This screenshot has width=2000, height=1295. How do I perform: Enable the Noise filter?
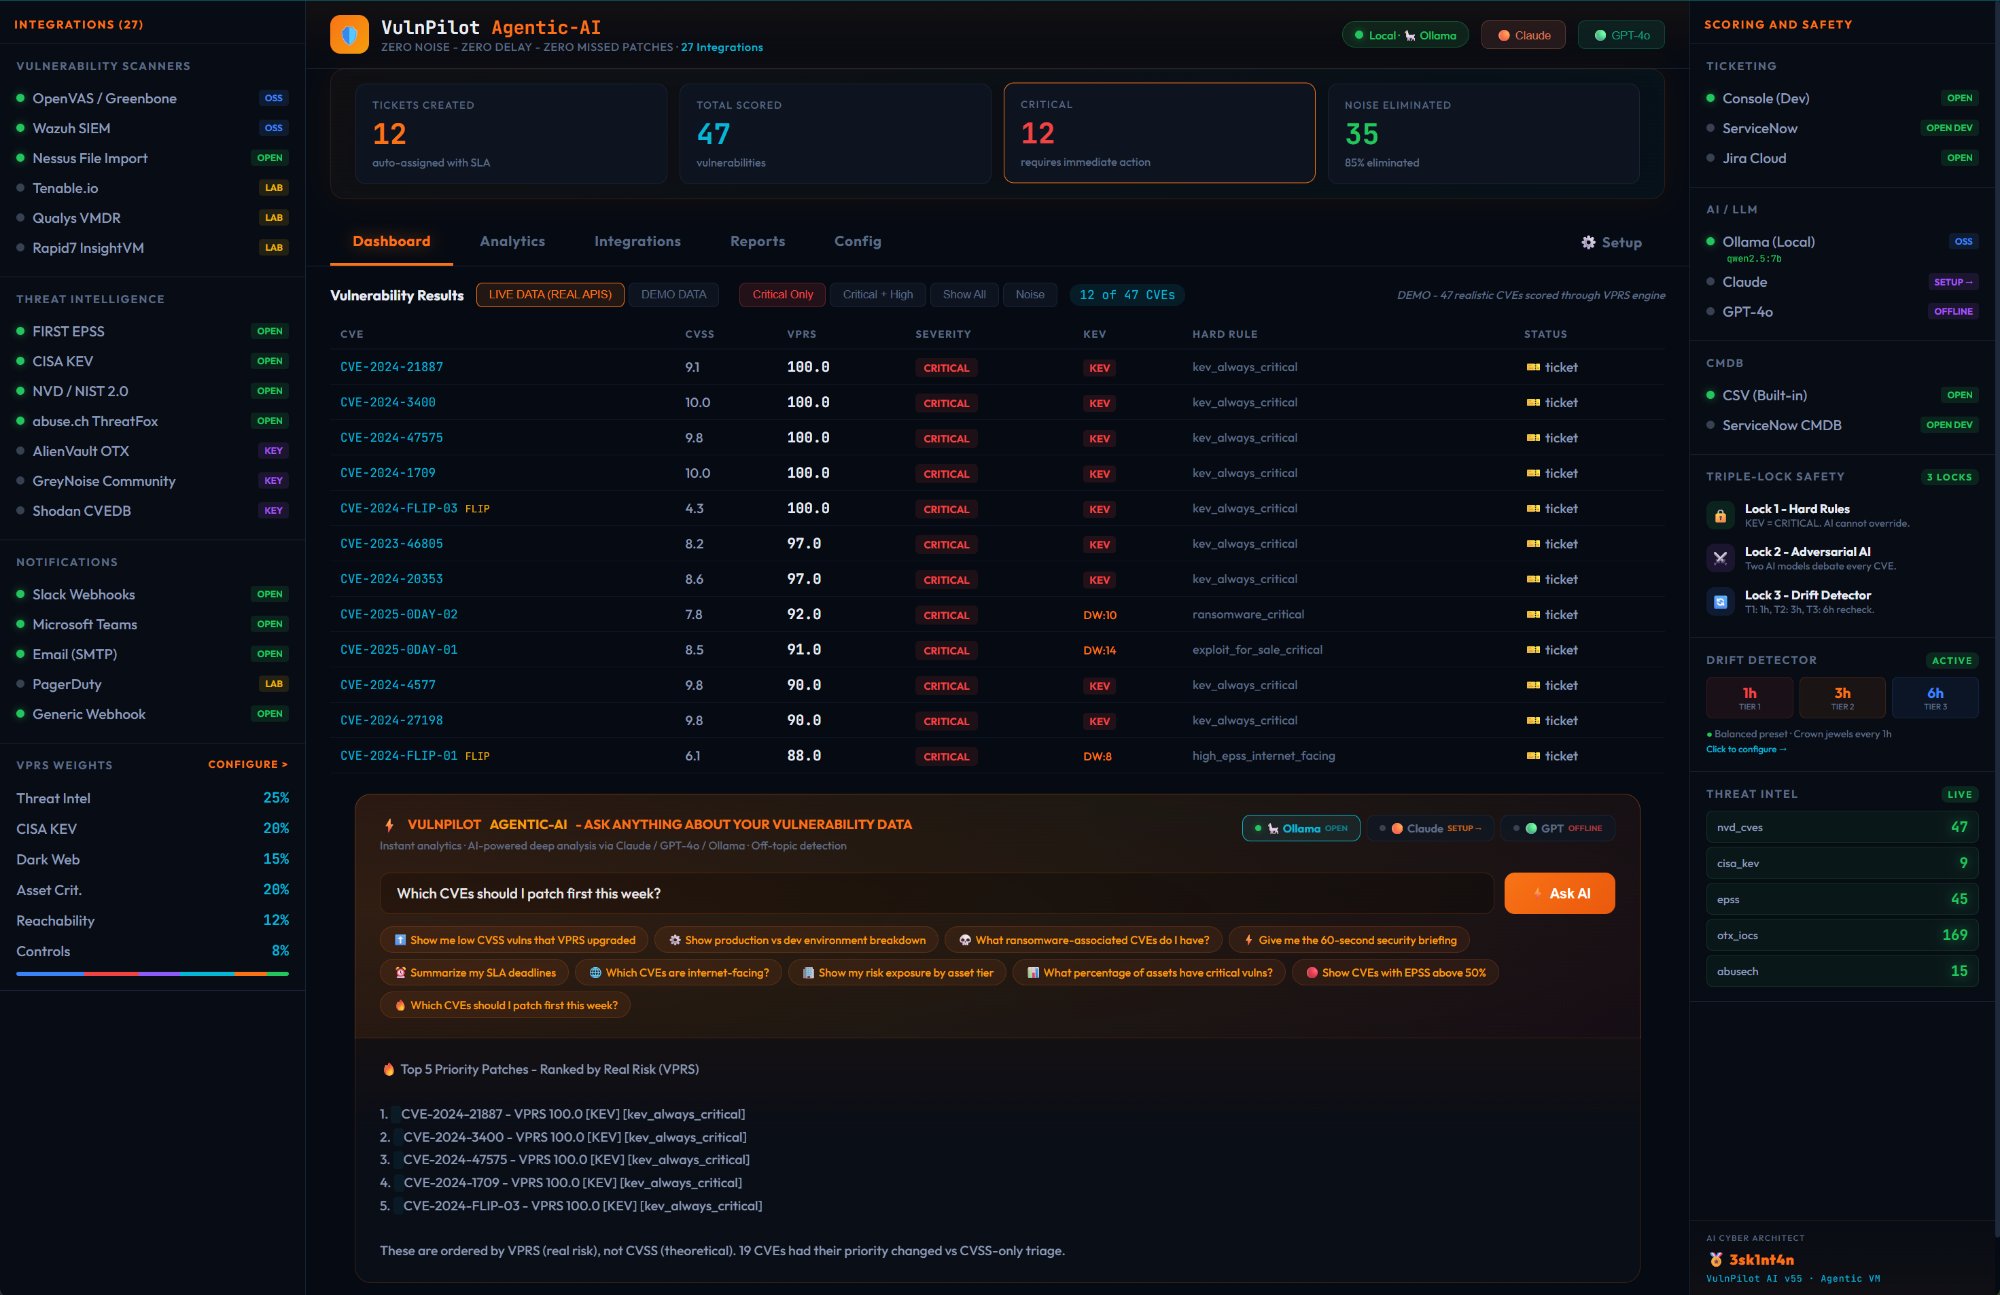[x=1030, y=294]
